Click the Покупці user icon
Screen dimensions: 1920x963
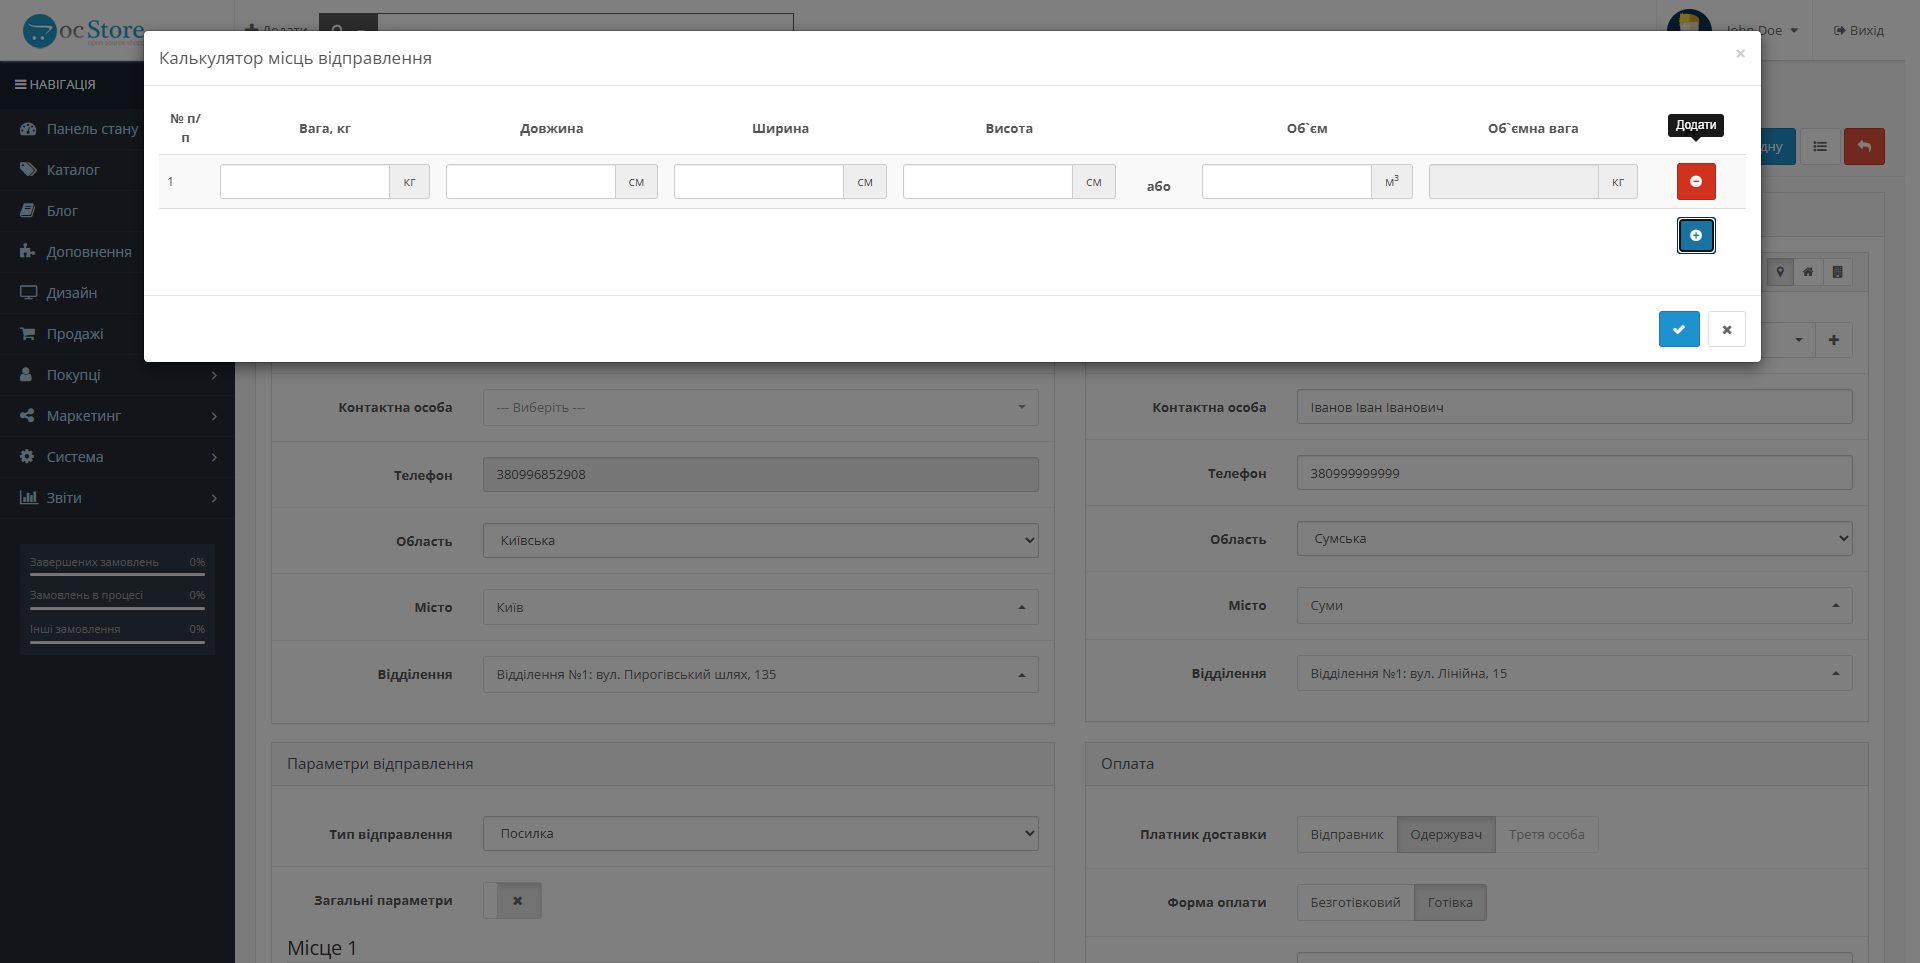[28, 375]
